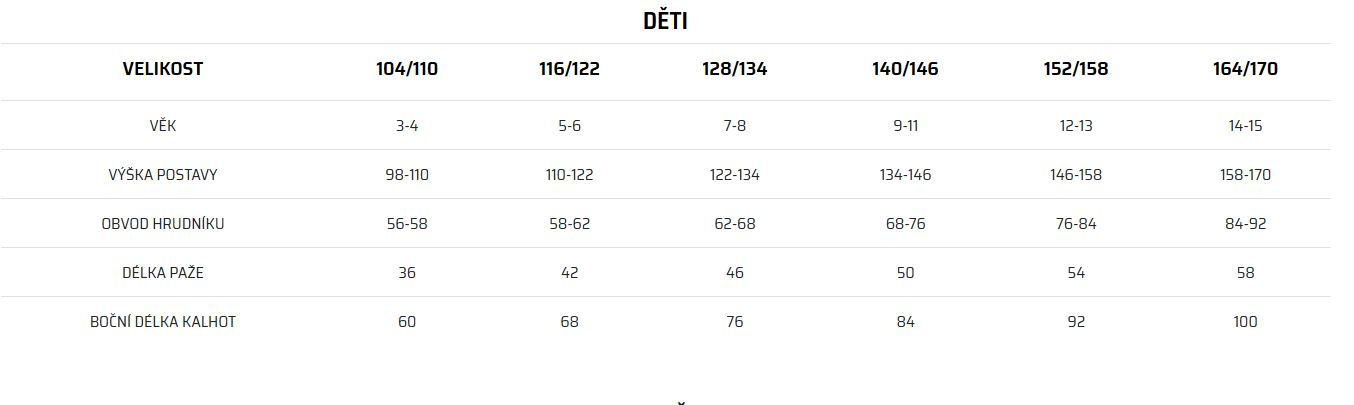Screen dimensions: 1354x405
Task: Select the VELIKOST column header
Action: (163, 69)
